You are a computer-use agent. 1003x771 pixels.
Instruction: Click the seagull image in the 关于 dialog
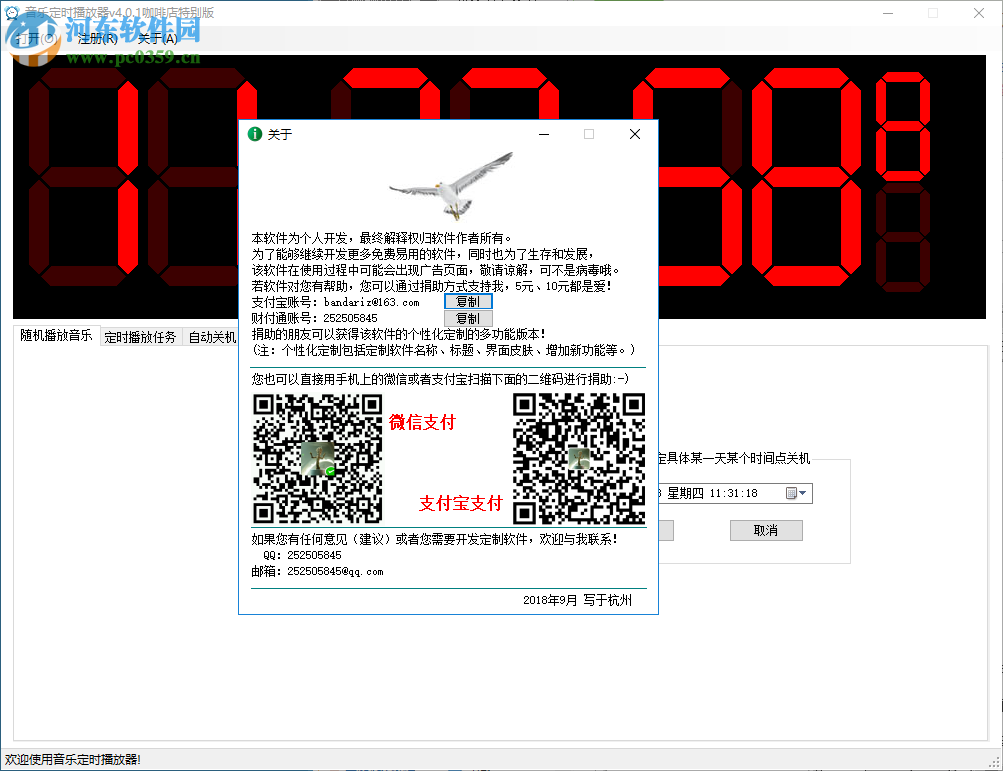[452, 185]
